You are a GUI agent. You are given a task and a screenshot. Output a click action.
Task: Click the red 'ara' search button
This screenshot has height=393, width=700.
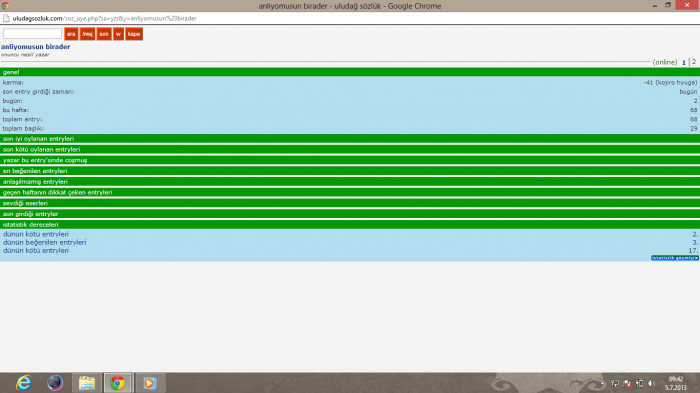pos(71,34)
